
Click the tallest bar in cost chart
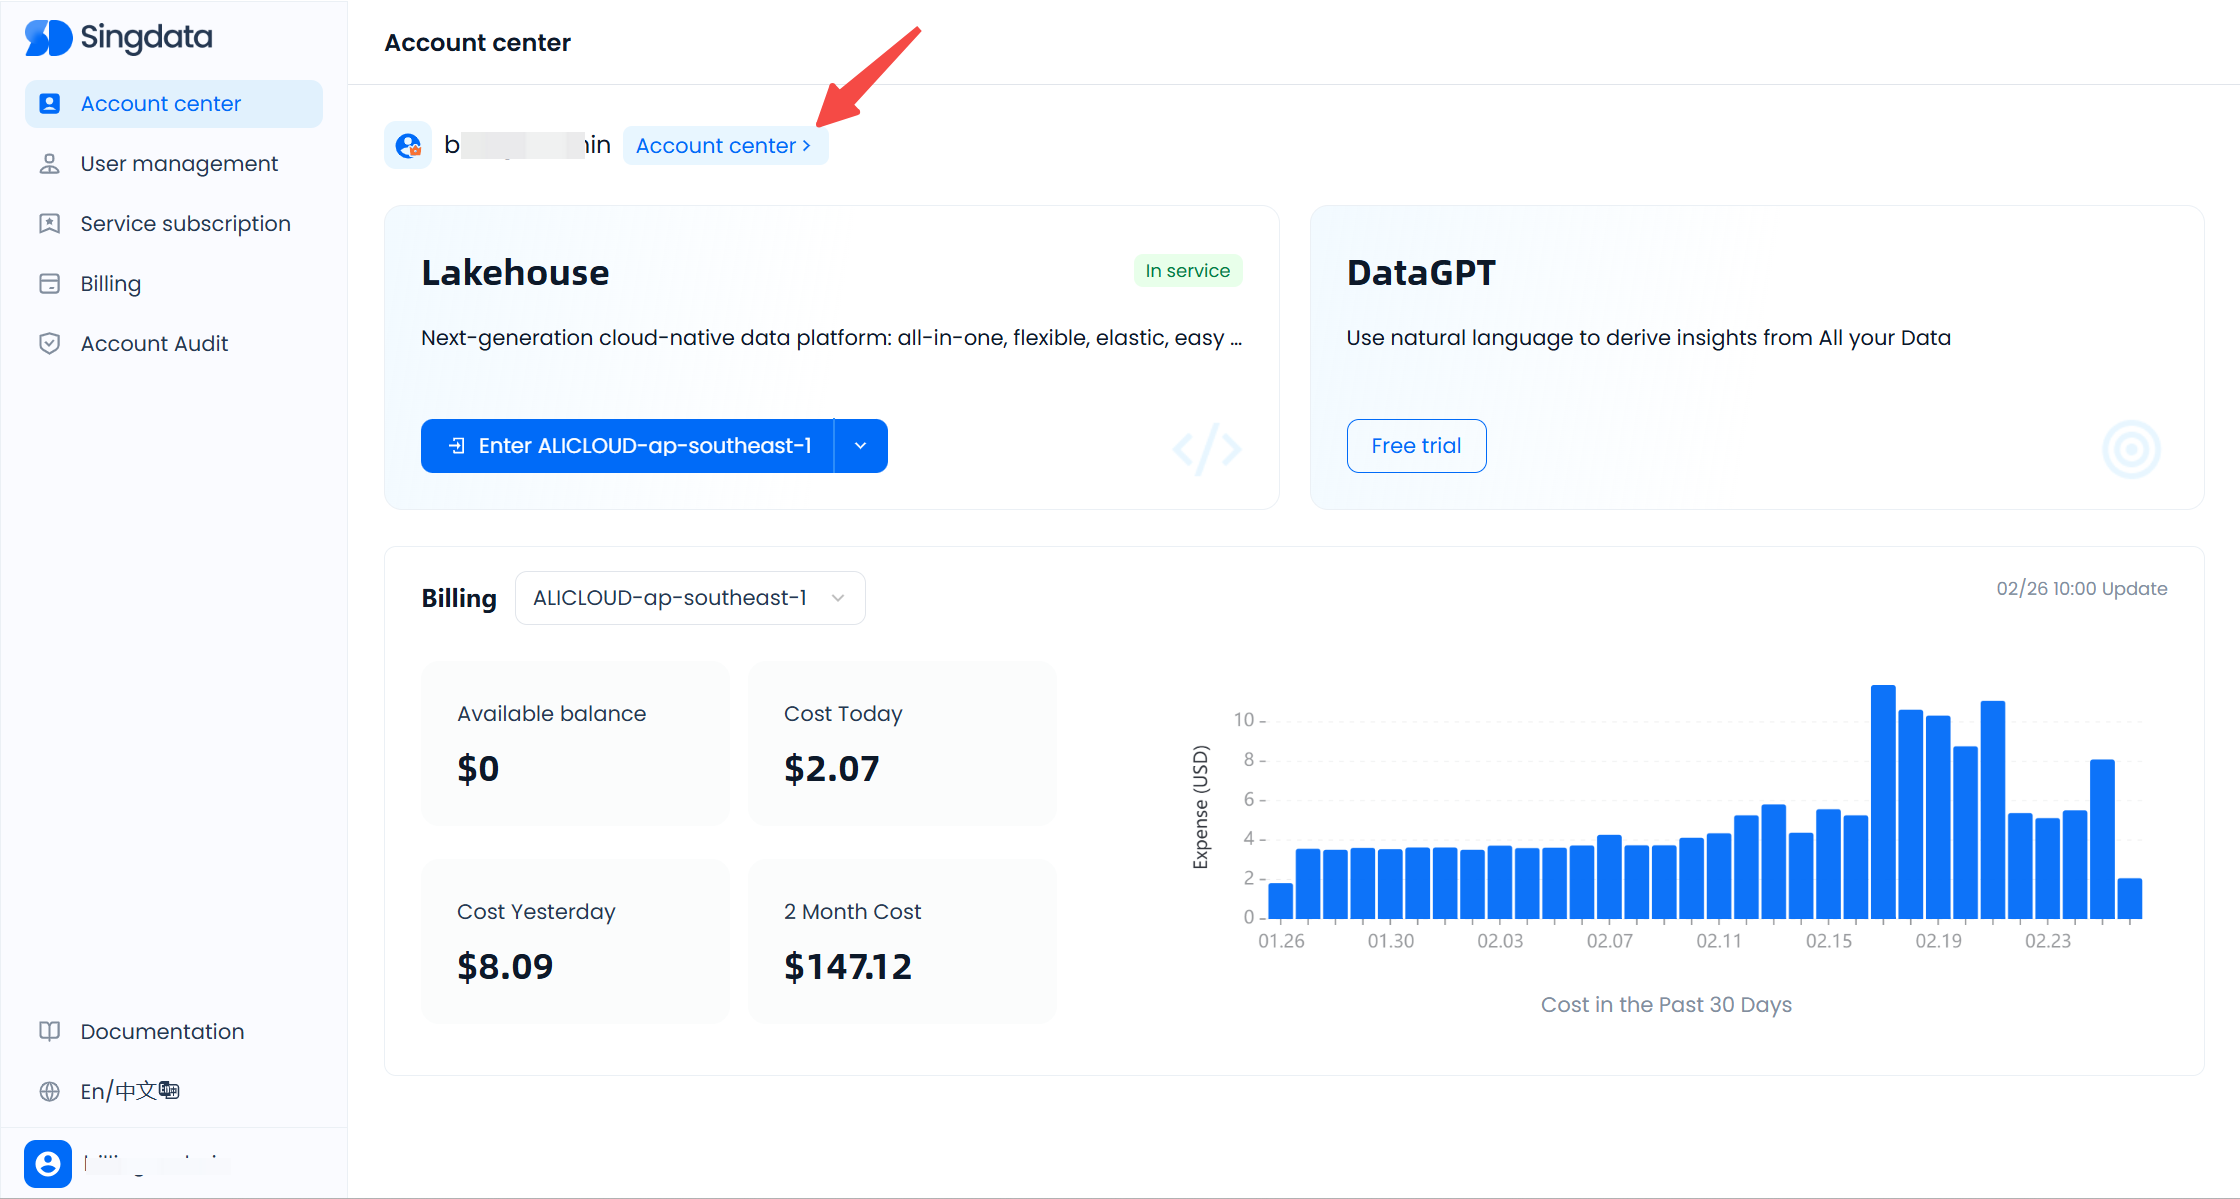tap(1882, 800)
